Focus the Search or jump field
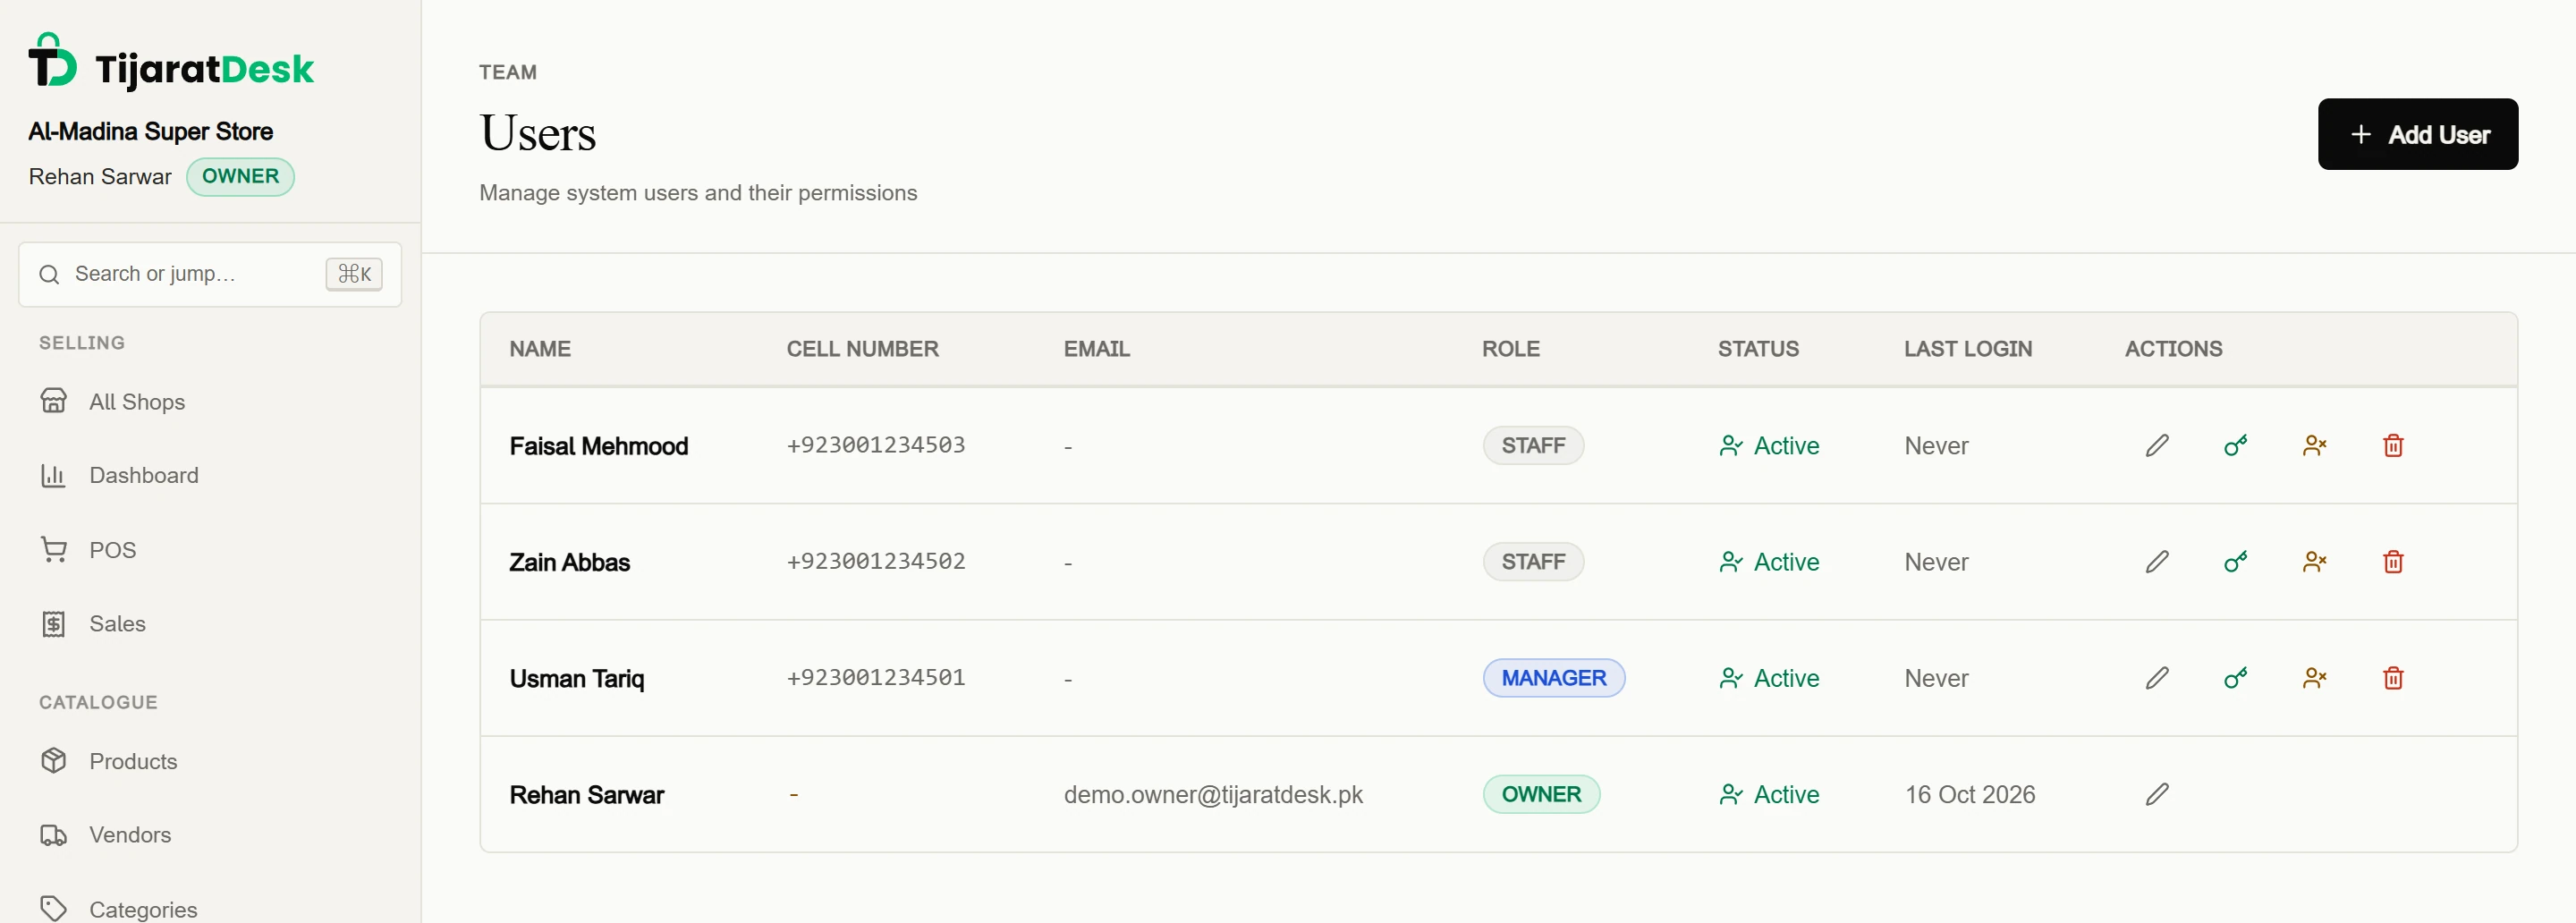The height and width of the screenshot is (923, 2576). click(x=210, y=274)
